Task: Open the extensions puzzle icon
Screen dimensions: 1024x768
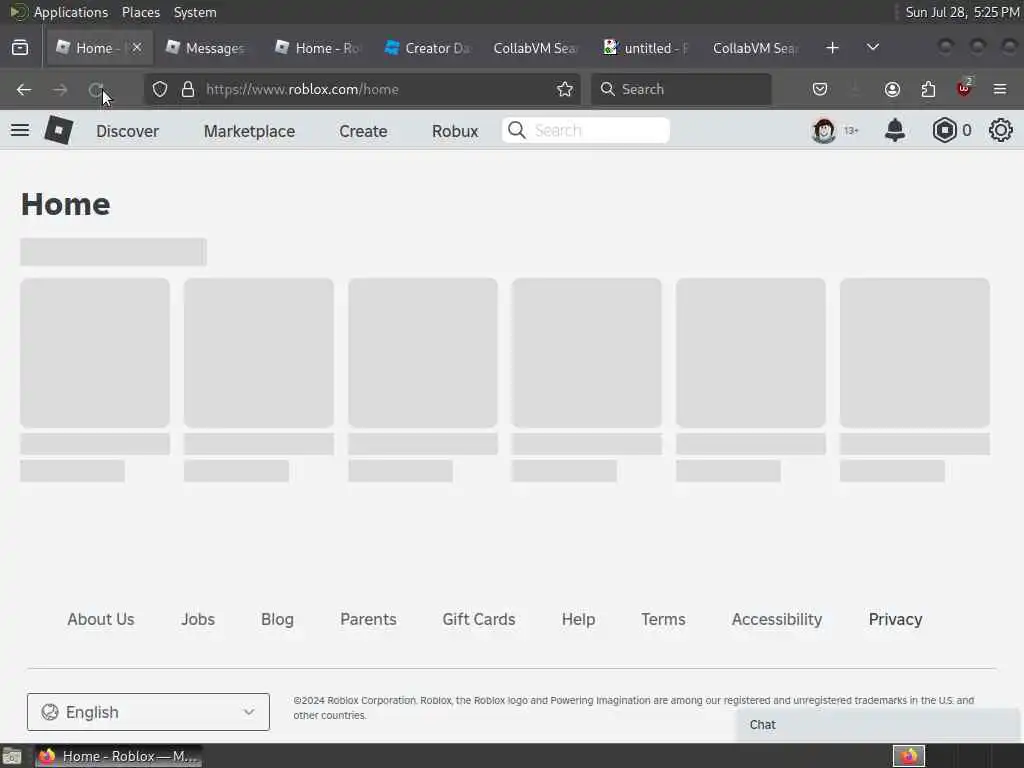Action: point(928,89)
